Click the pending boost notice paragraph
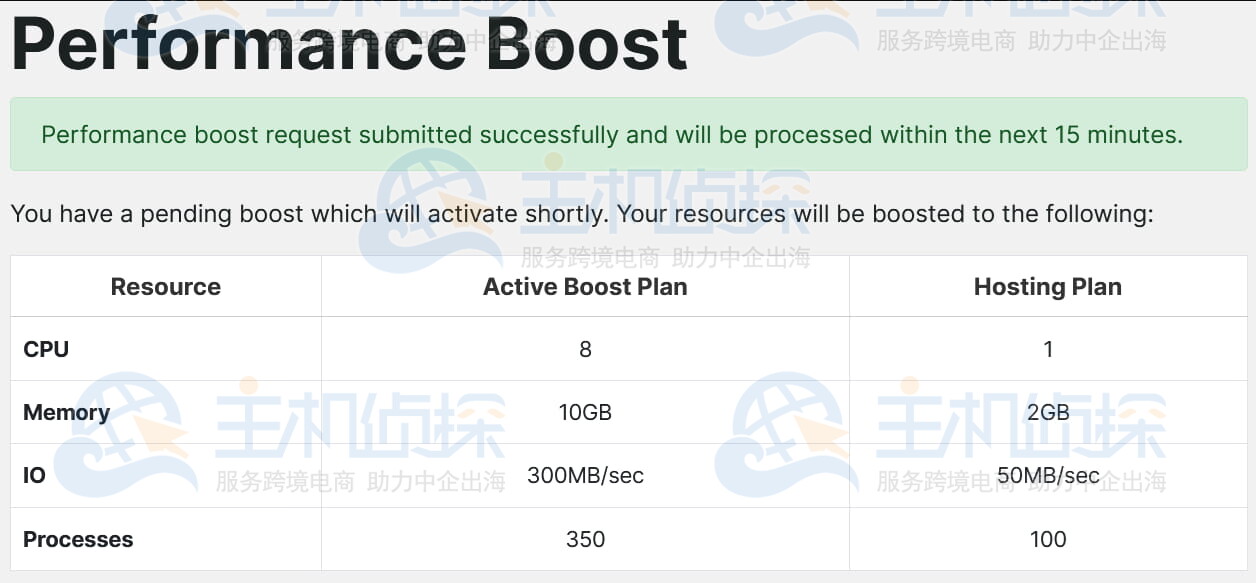The height and width of the screenshot is (583, 1256). click(x=581, y=214)
